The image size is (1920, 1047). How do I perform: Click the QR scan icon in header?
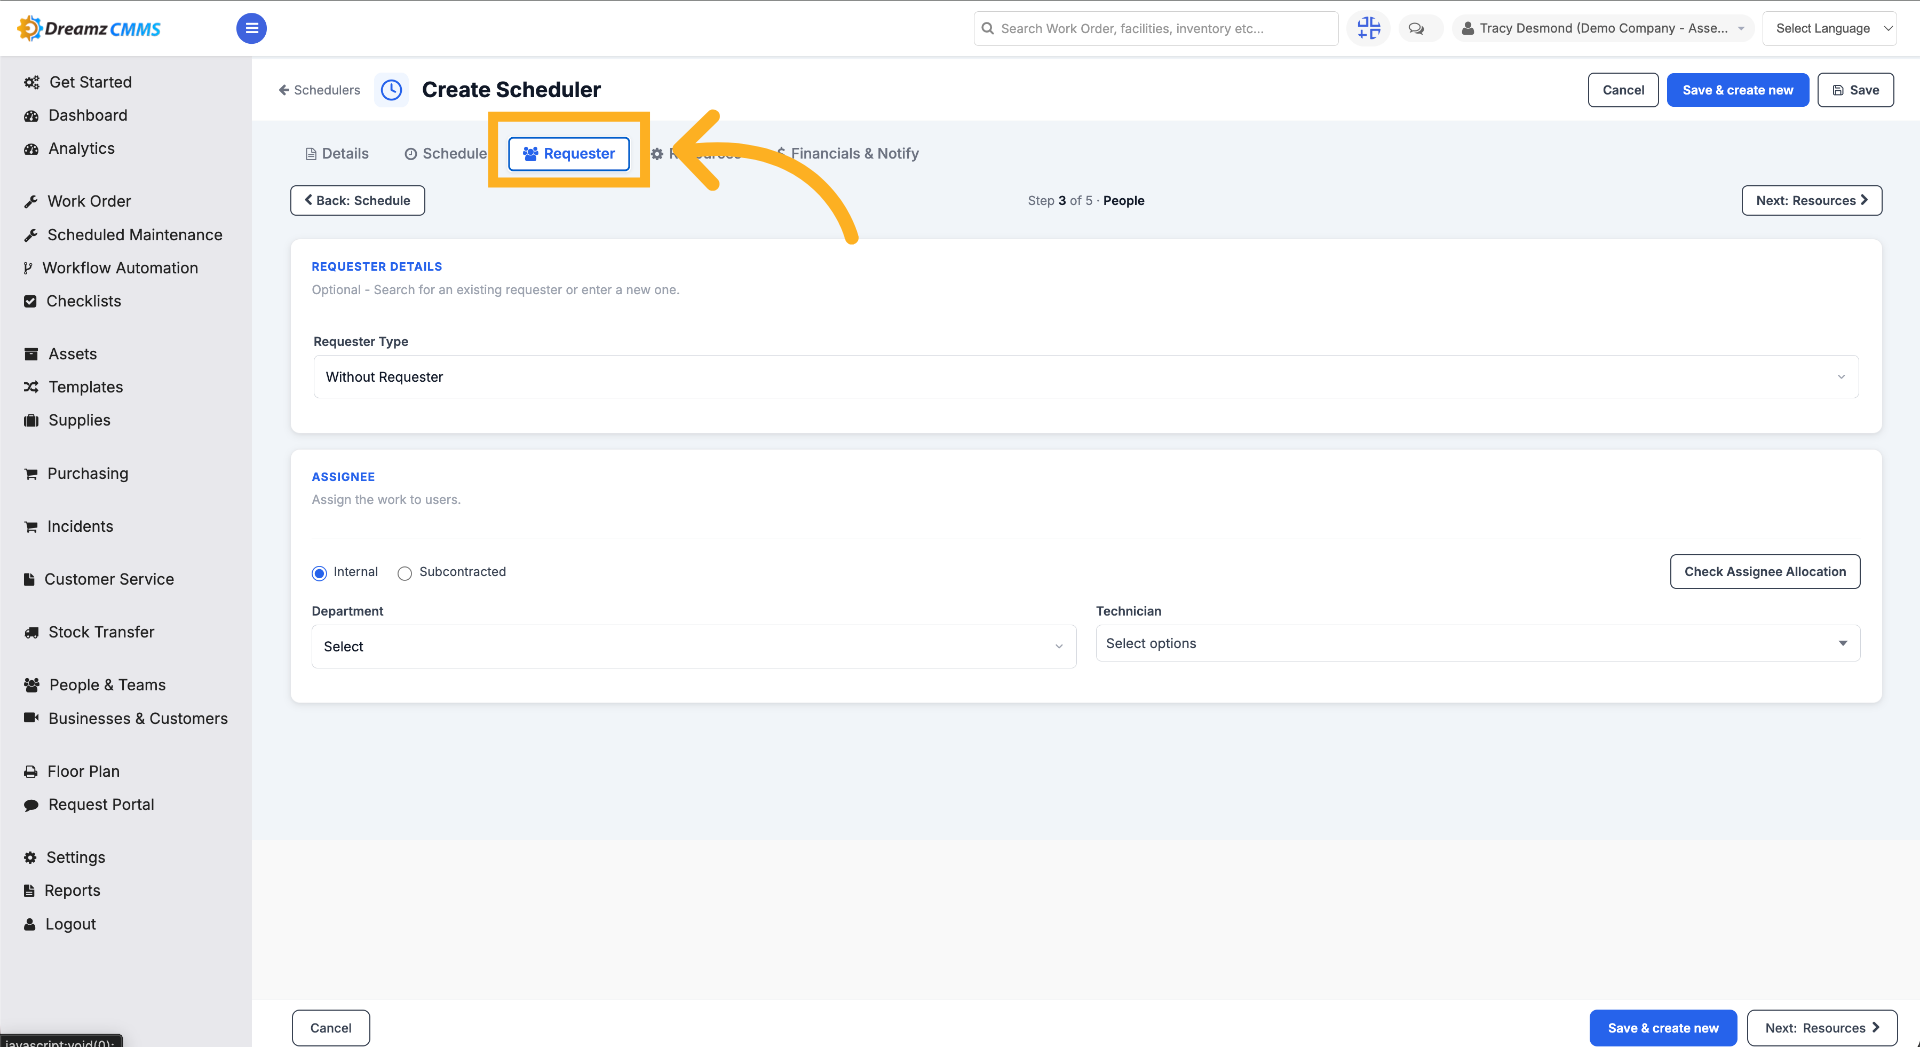(x=1369, y=28)
